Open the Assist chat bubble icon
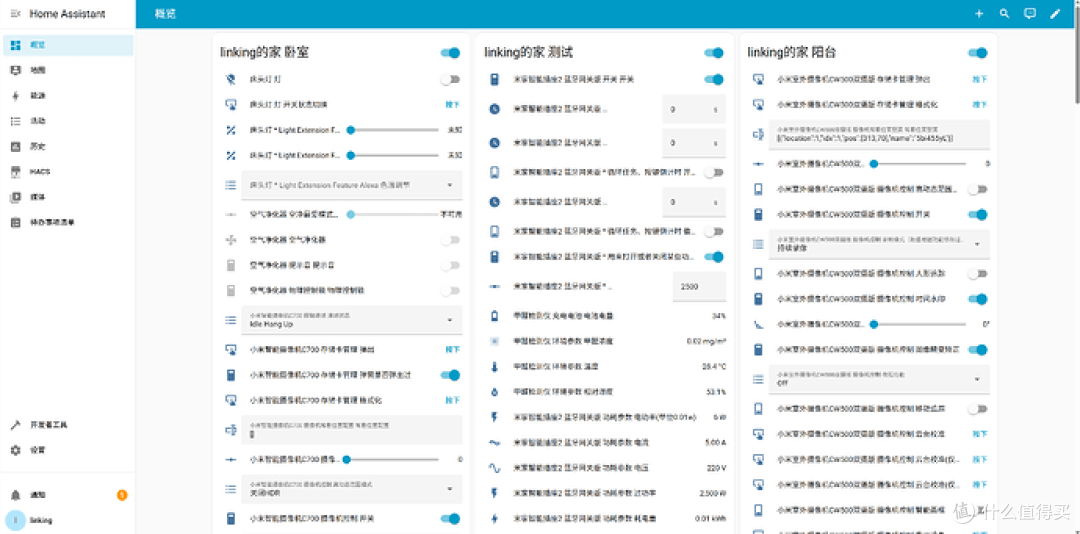 (x=1030, y=14)
